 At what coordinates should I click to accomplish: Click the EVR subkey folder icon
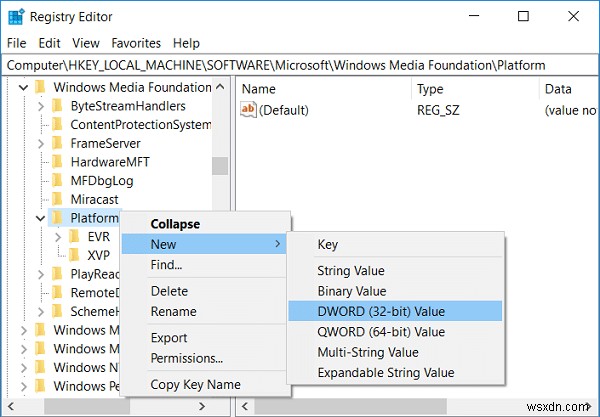(75, 237)
